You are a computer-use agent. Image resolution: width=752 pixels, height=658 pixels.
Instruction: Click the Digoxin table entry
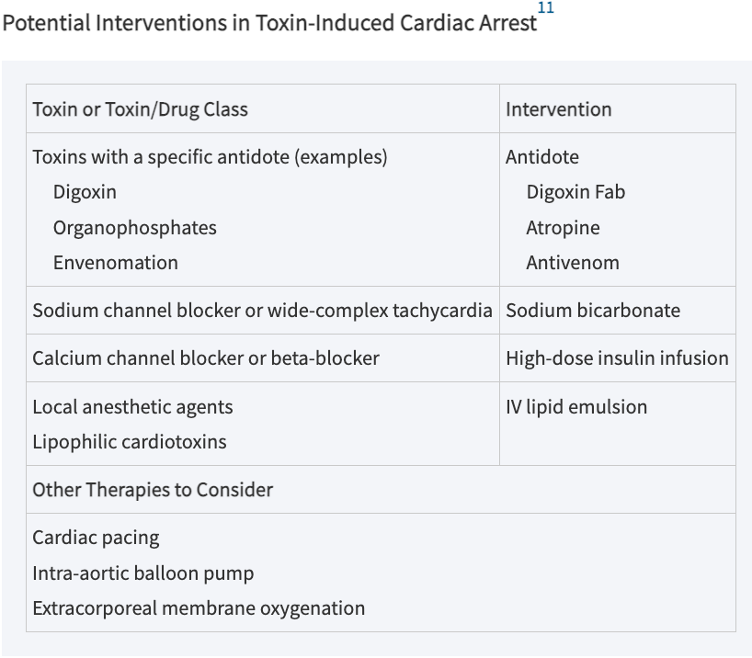[x=85, y=192]
